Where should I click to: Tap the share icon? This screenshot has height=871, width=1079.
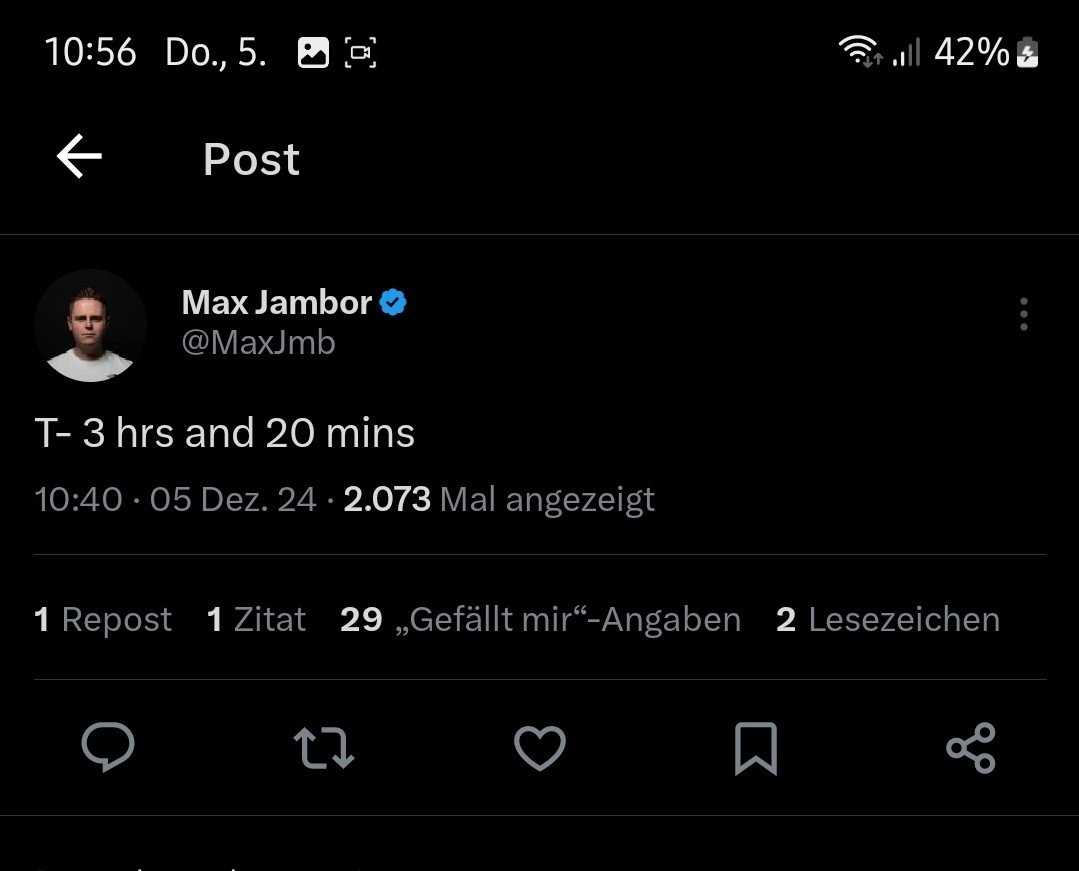coord(970,748)
